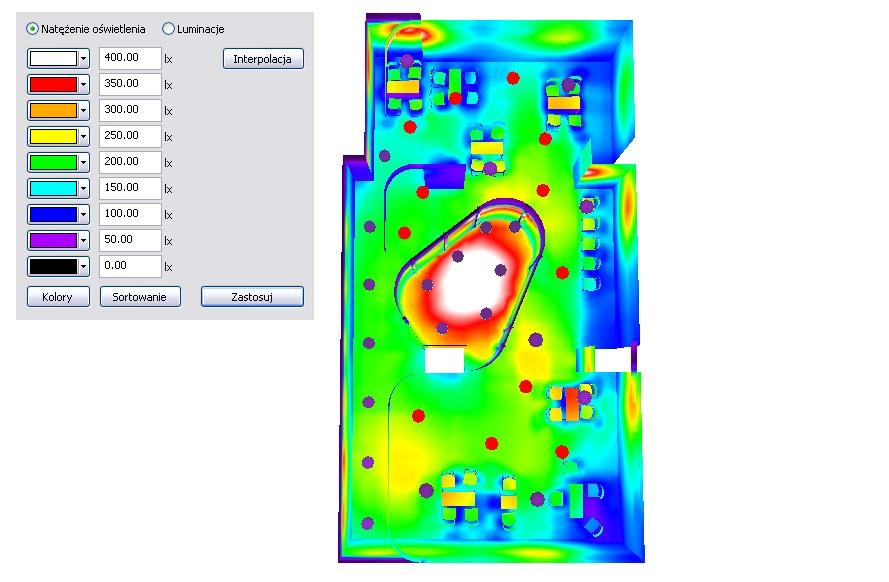Click the yellow color swatch for 250 lx
Screen dimensions: 889x582
pos(53,137)
